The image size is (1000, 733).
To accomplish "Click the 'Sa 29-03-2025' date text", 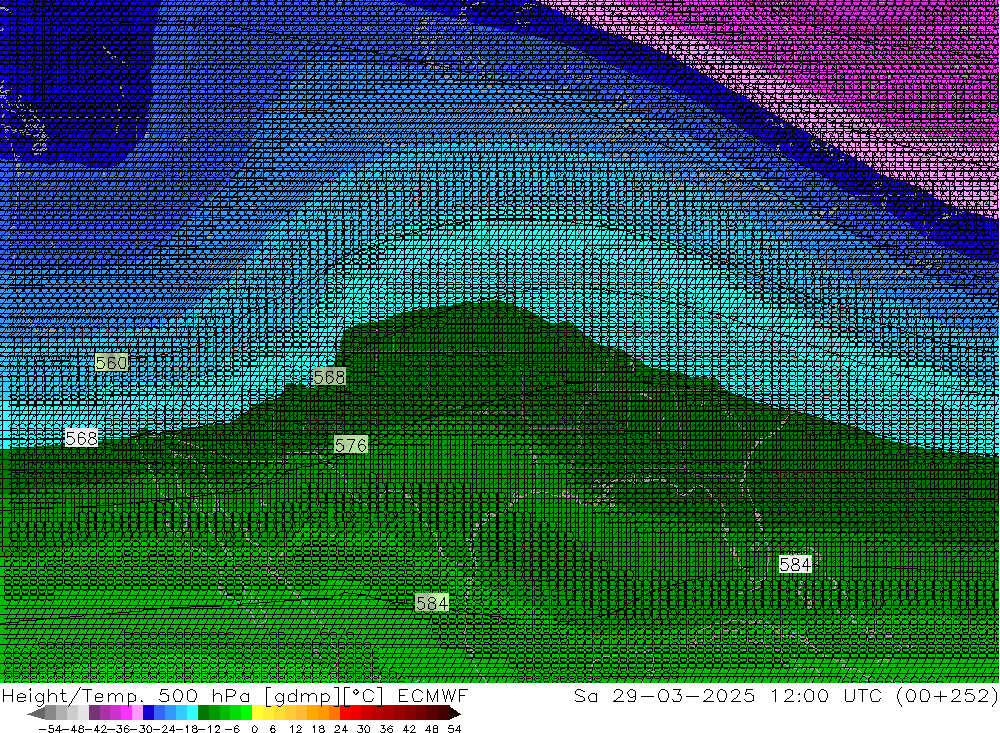I will click(x=665, y=695).
